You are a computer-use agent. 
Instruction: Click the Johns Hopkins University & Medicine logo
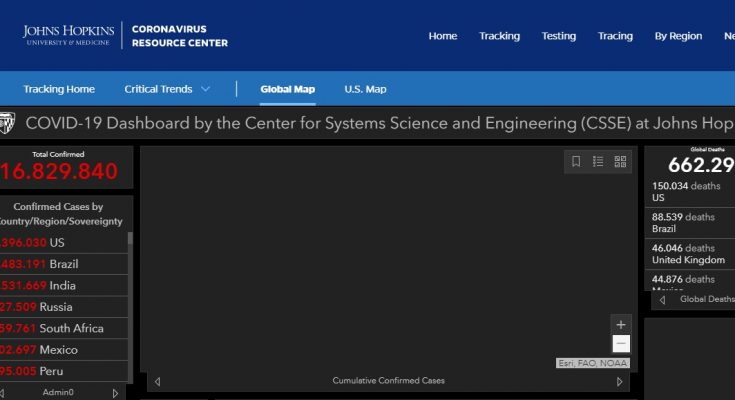(x=68, y=35)
